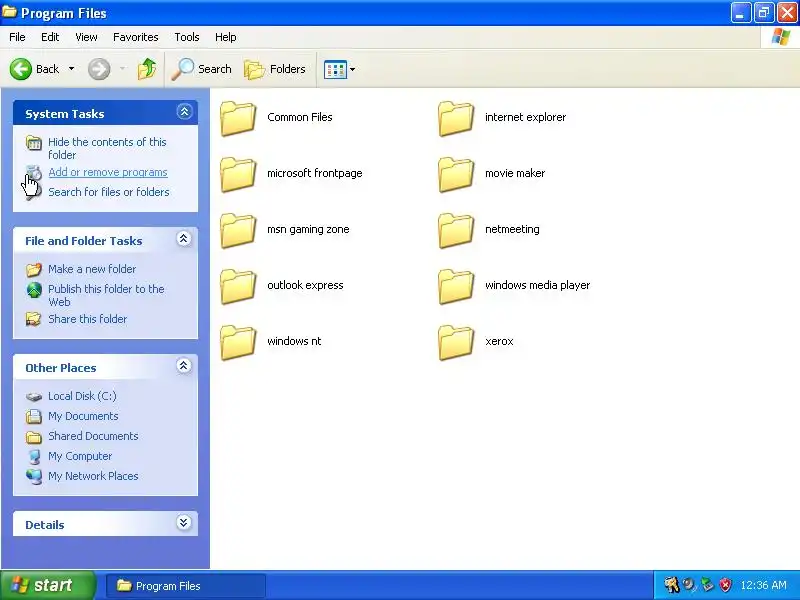Click Add or remove programs link

coord(108,172)
